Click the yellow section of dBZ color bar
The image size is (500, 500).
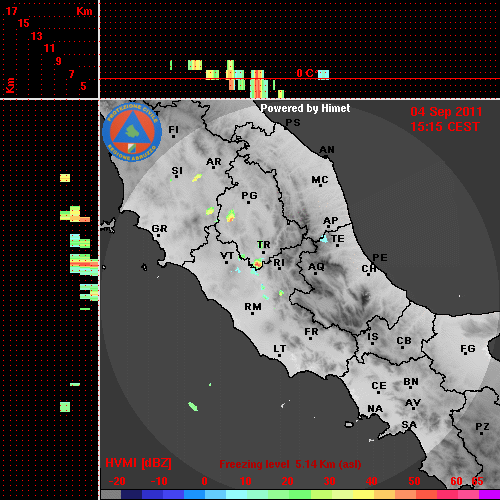pos(363,494)
